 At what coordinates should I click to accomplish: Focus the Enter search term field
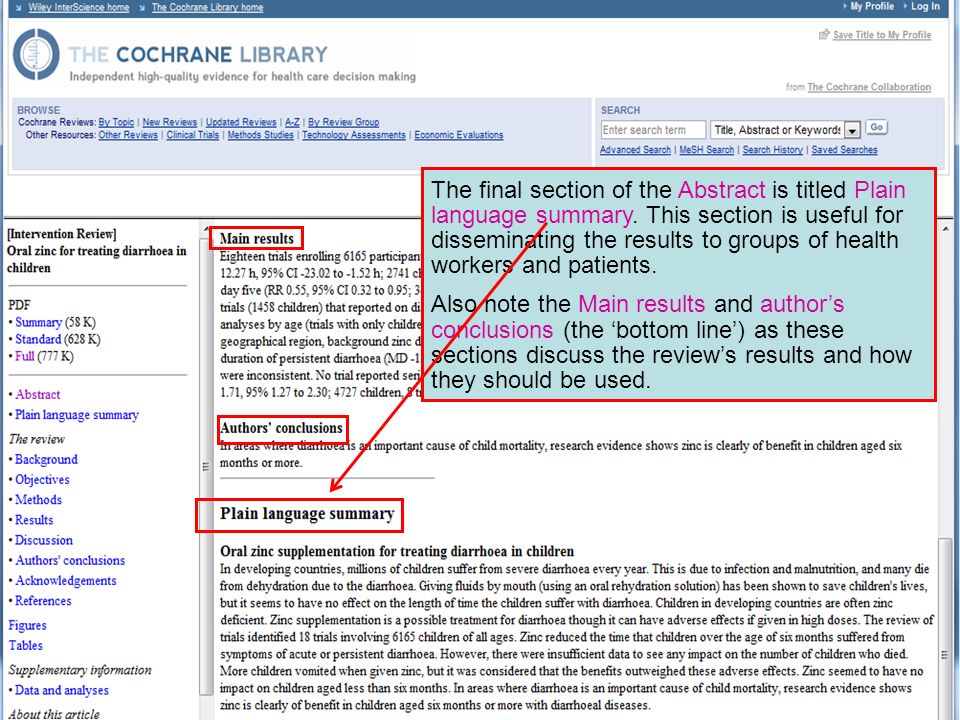click(x=653, y=130)
